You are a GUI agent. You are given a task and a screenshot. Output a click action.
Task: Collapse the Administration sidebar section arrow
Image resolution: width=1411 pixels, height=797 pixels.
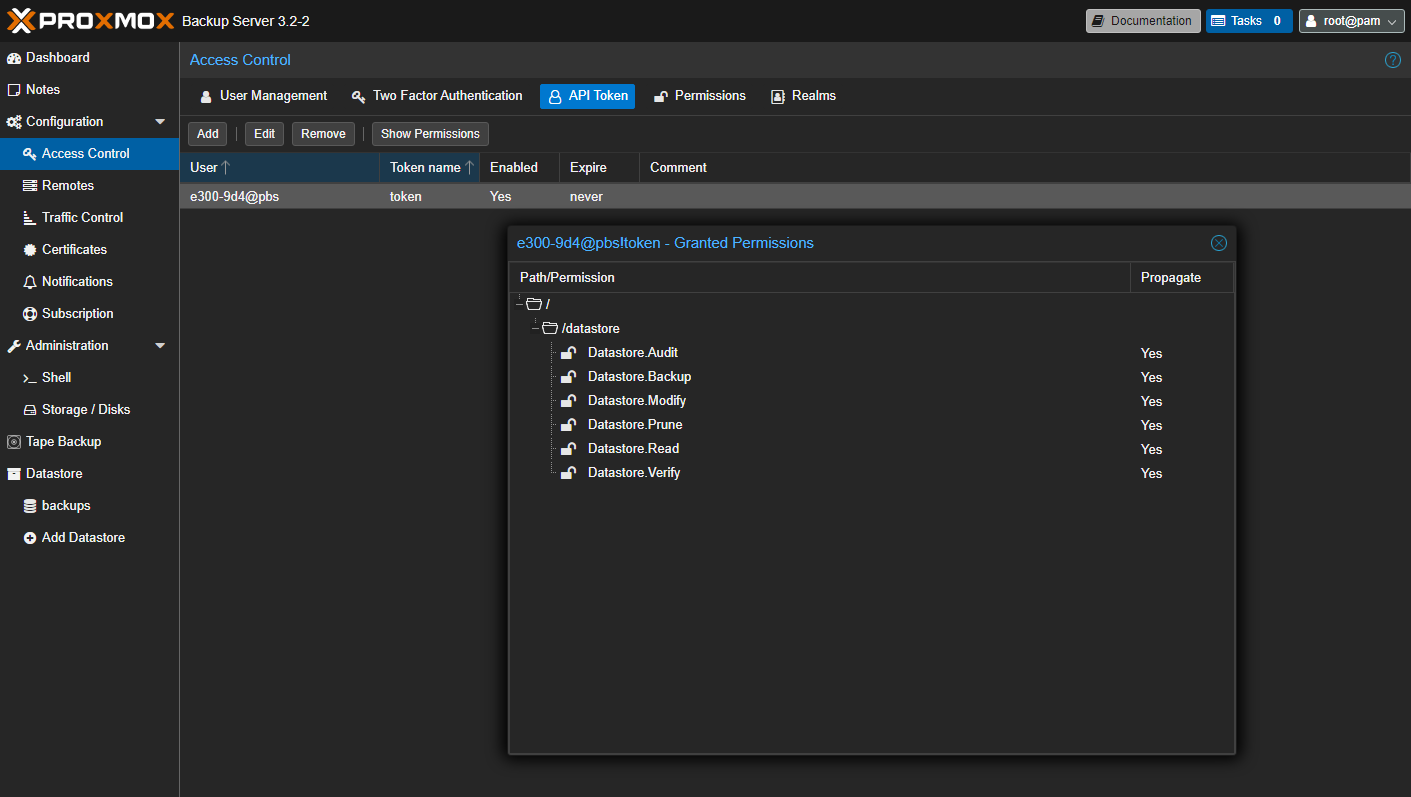tap(160, 346)
